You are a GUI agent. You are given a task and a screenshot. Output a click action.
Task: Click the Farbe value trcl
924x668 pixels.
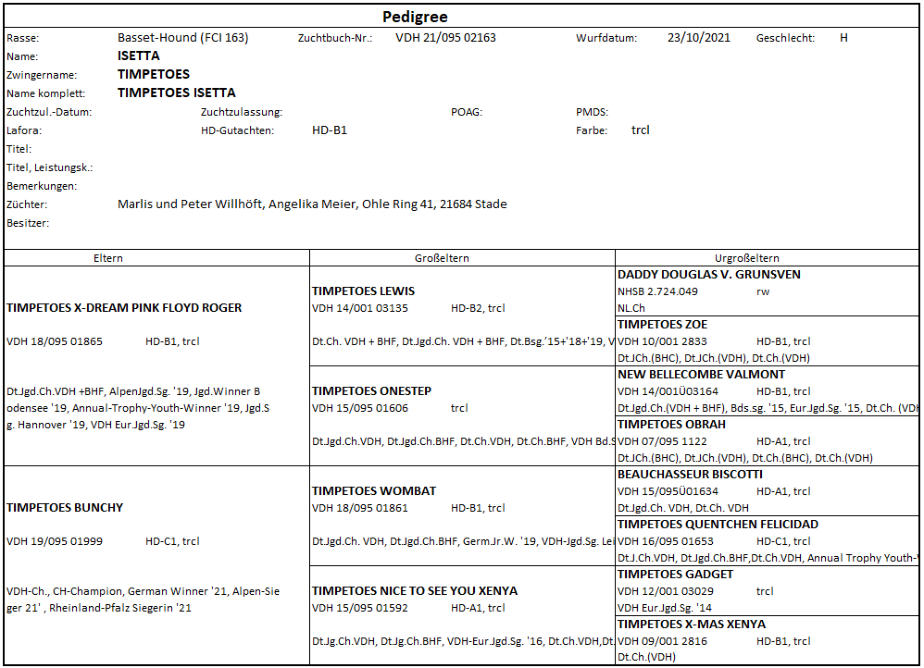point(640,130)
